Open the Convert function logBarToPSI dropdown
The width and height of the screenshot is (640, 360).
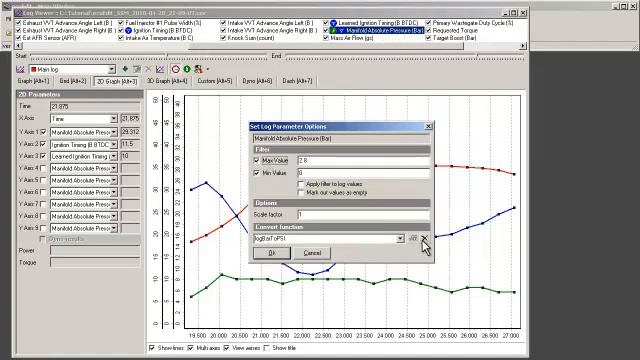(x=400, y=239)
